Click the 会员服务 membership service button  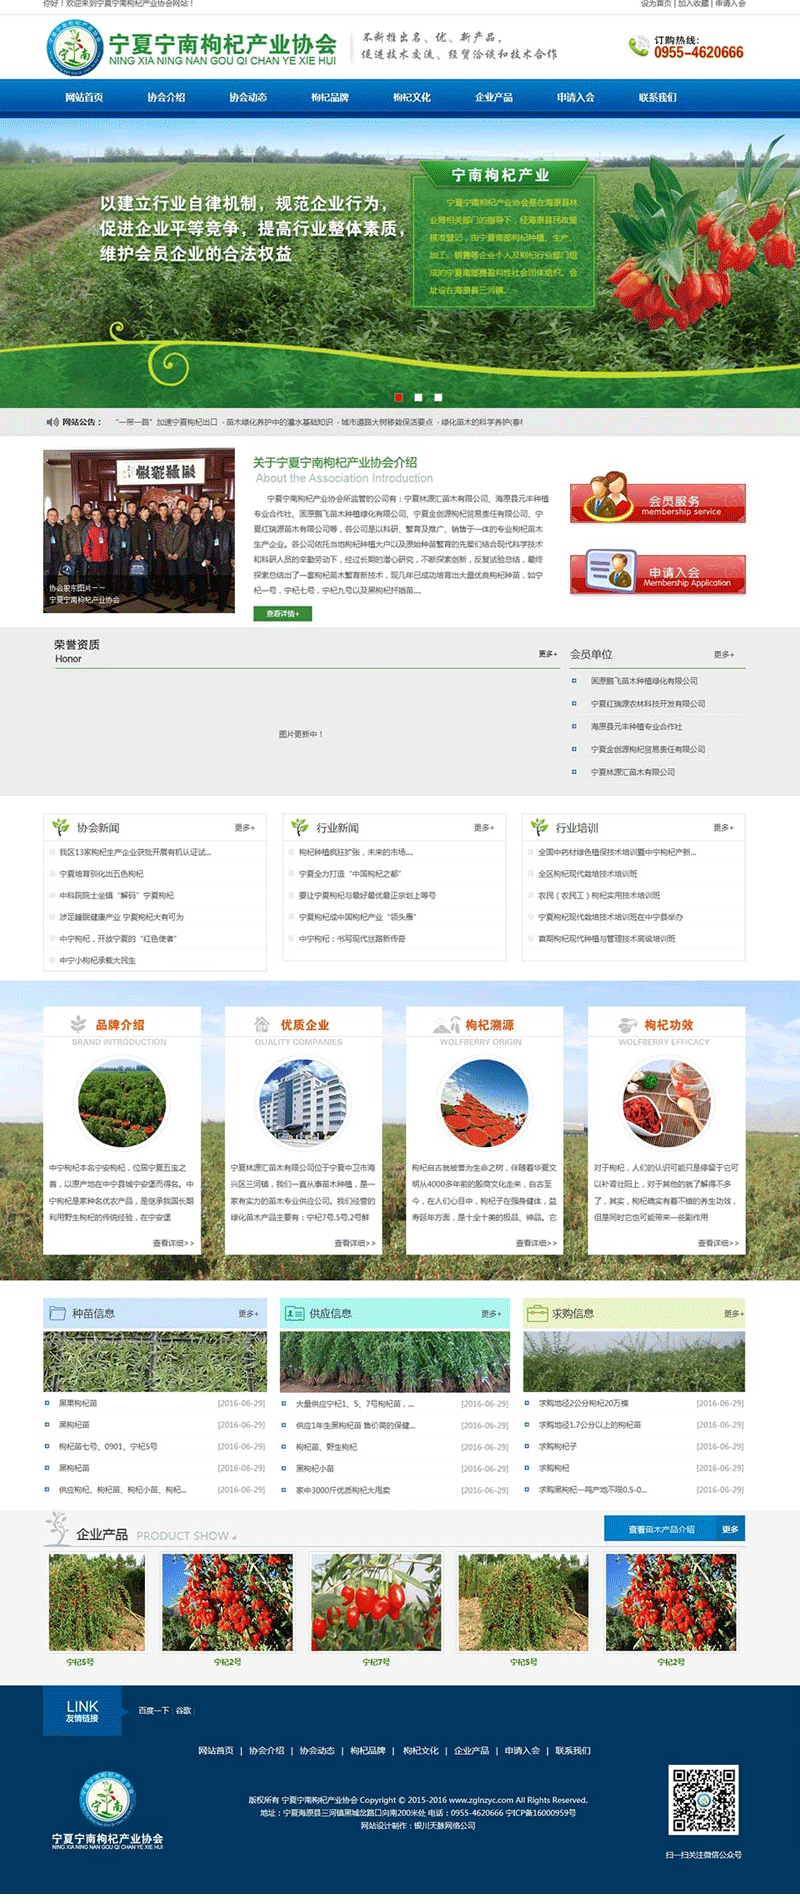tap(658, 503)
